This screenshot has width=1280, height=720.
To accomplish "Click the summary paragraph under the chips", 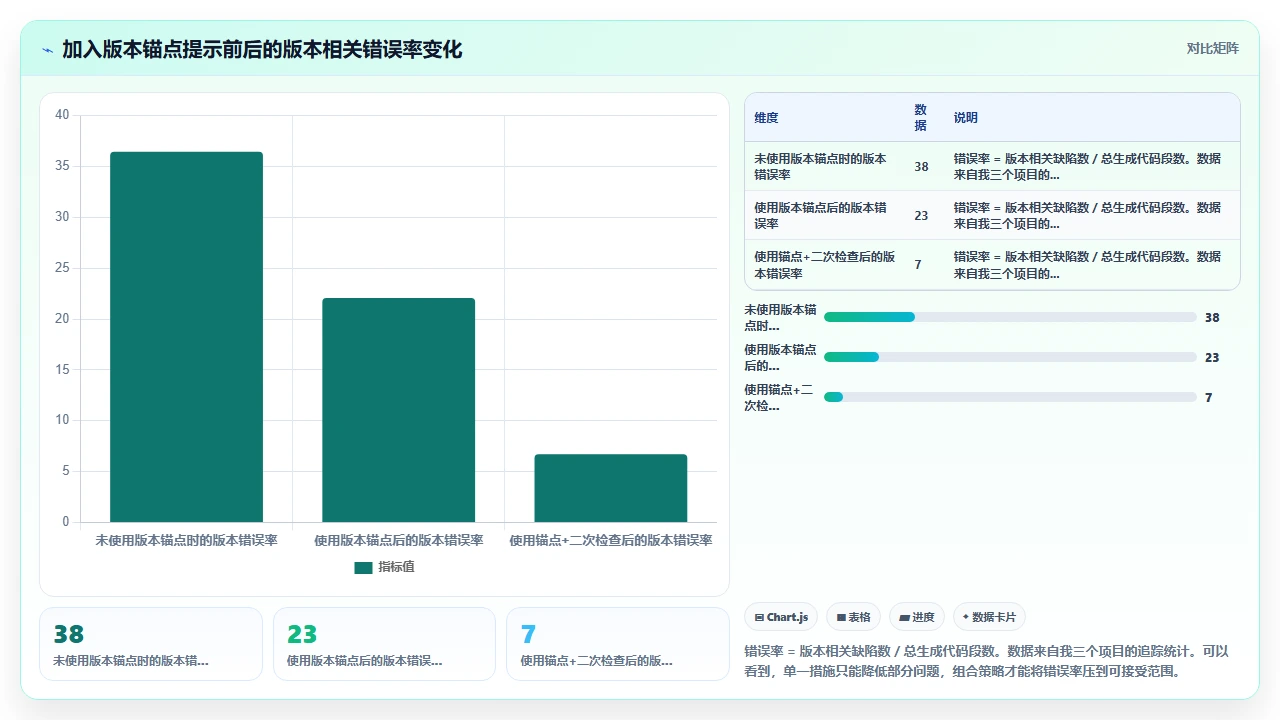I will coord(987,661).
